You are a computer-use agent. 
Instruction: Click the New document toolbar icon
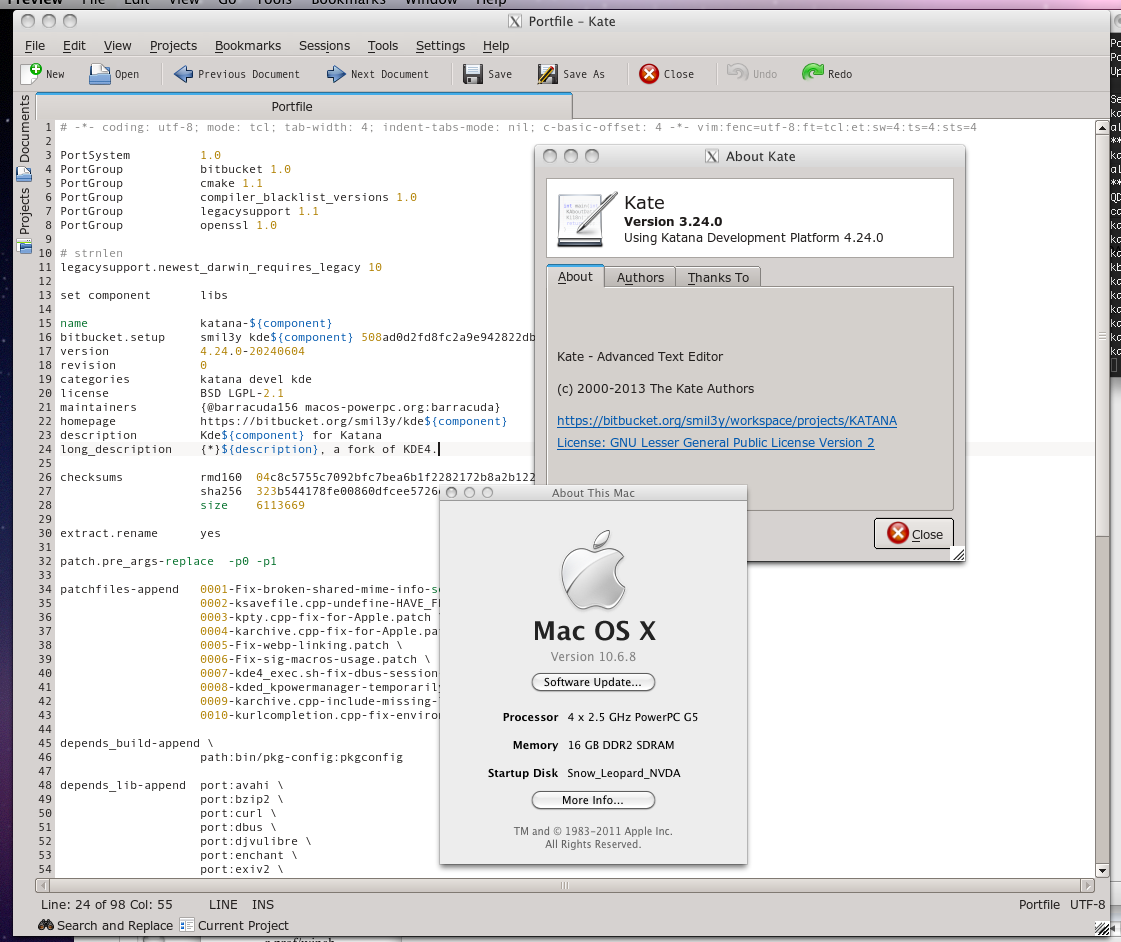pos(32,73)
